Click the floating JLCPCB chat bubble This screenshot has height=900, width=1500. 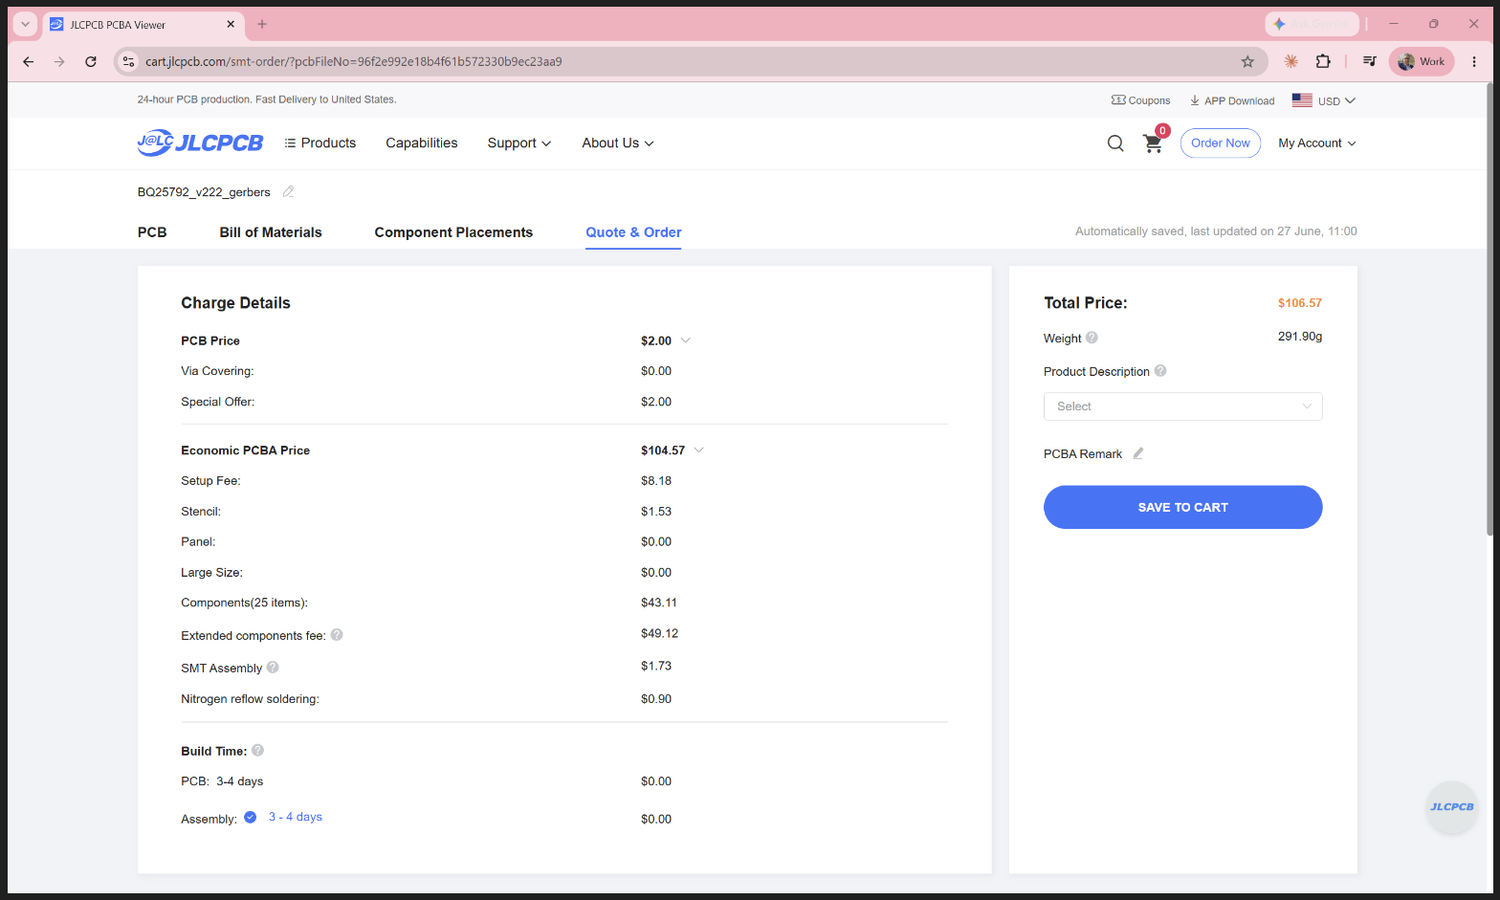(1451, 807)
